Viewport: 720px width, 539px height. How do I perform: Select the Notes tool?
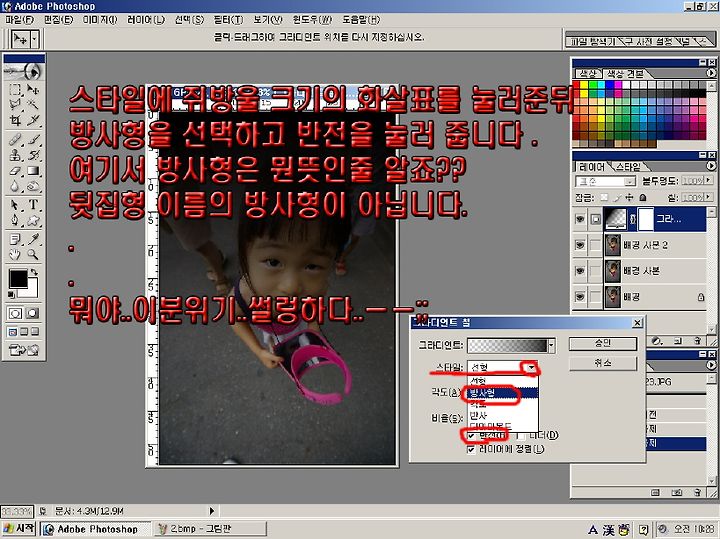(15, 239)
